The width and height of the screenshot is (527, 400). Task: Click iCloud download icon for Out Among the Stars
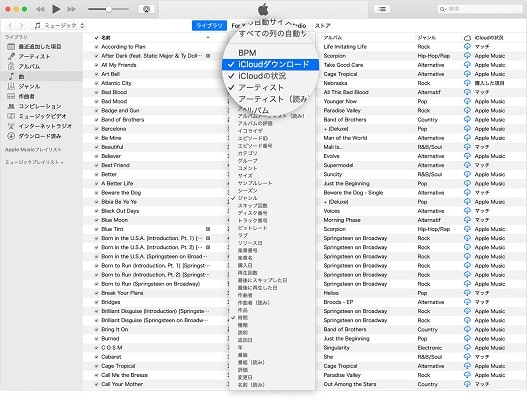[467, 384]
